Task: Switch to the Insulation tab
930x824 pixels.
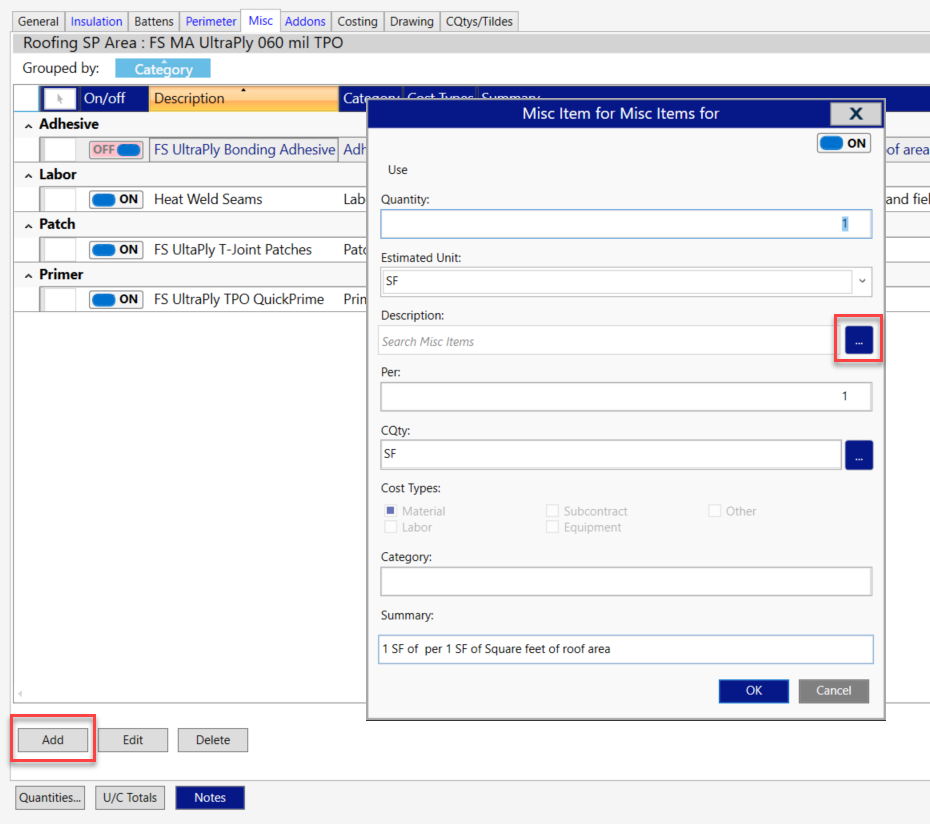Action: (96, 21)
